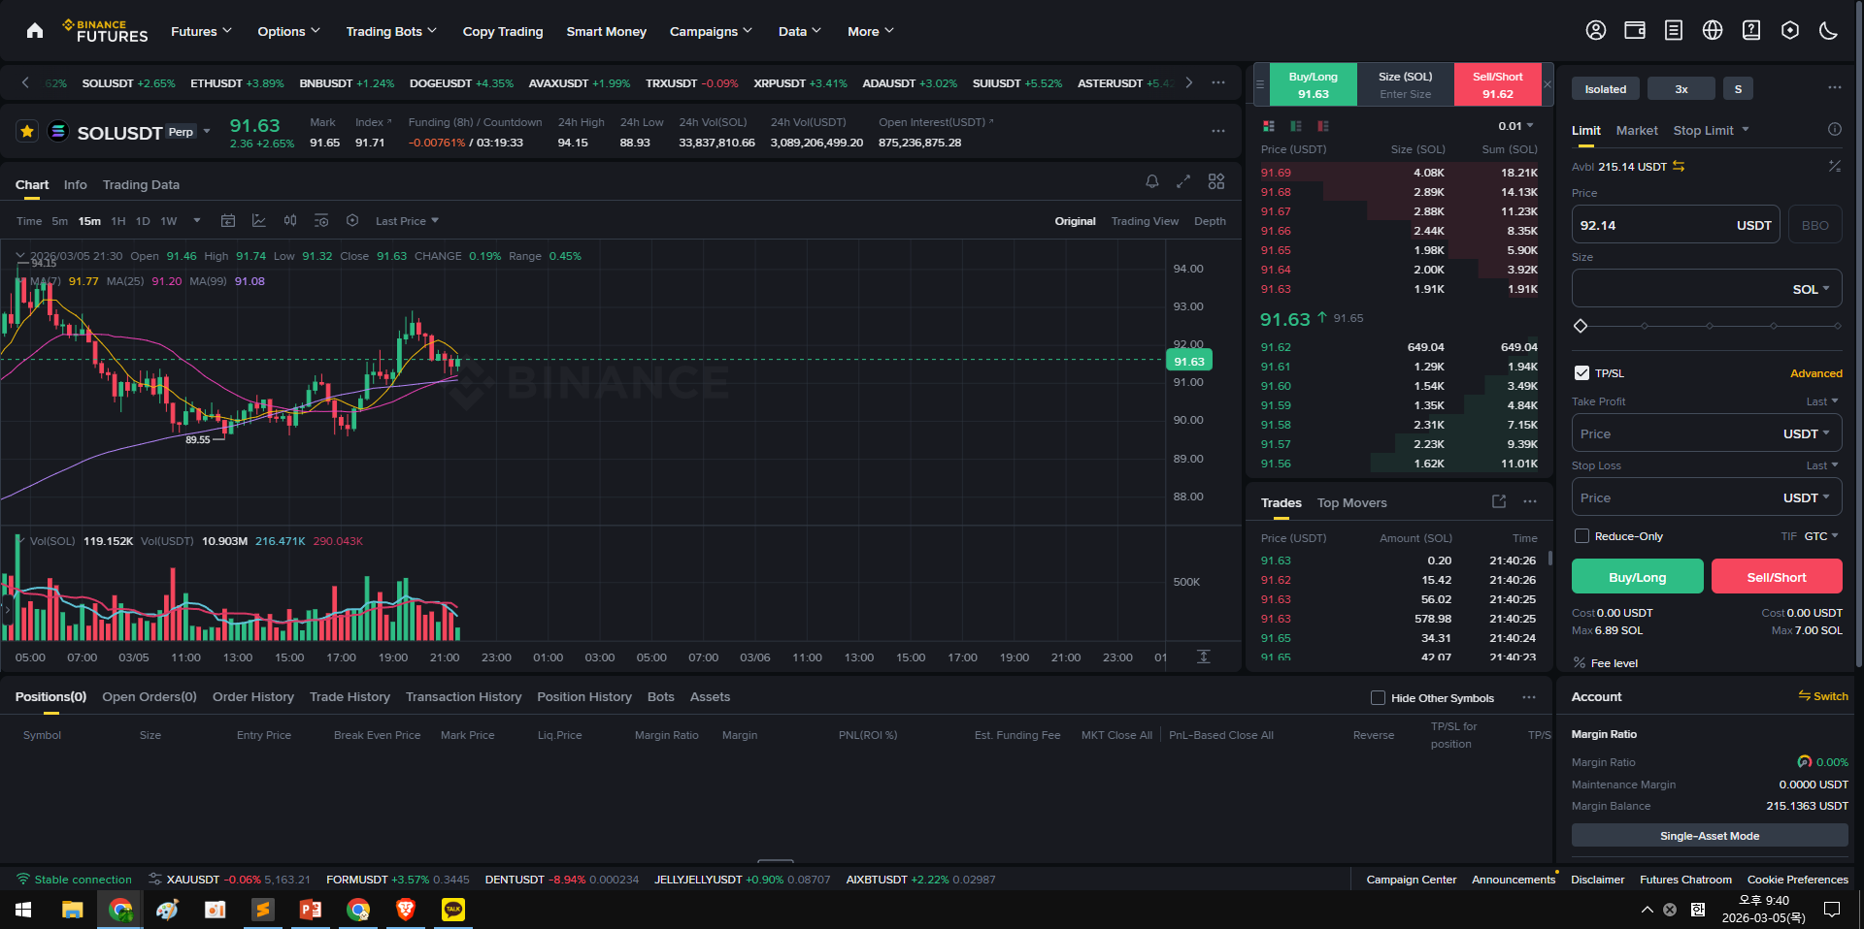1864x929 pixels.
Task: Open the orders document icon
Action: 1674,30
